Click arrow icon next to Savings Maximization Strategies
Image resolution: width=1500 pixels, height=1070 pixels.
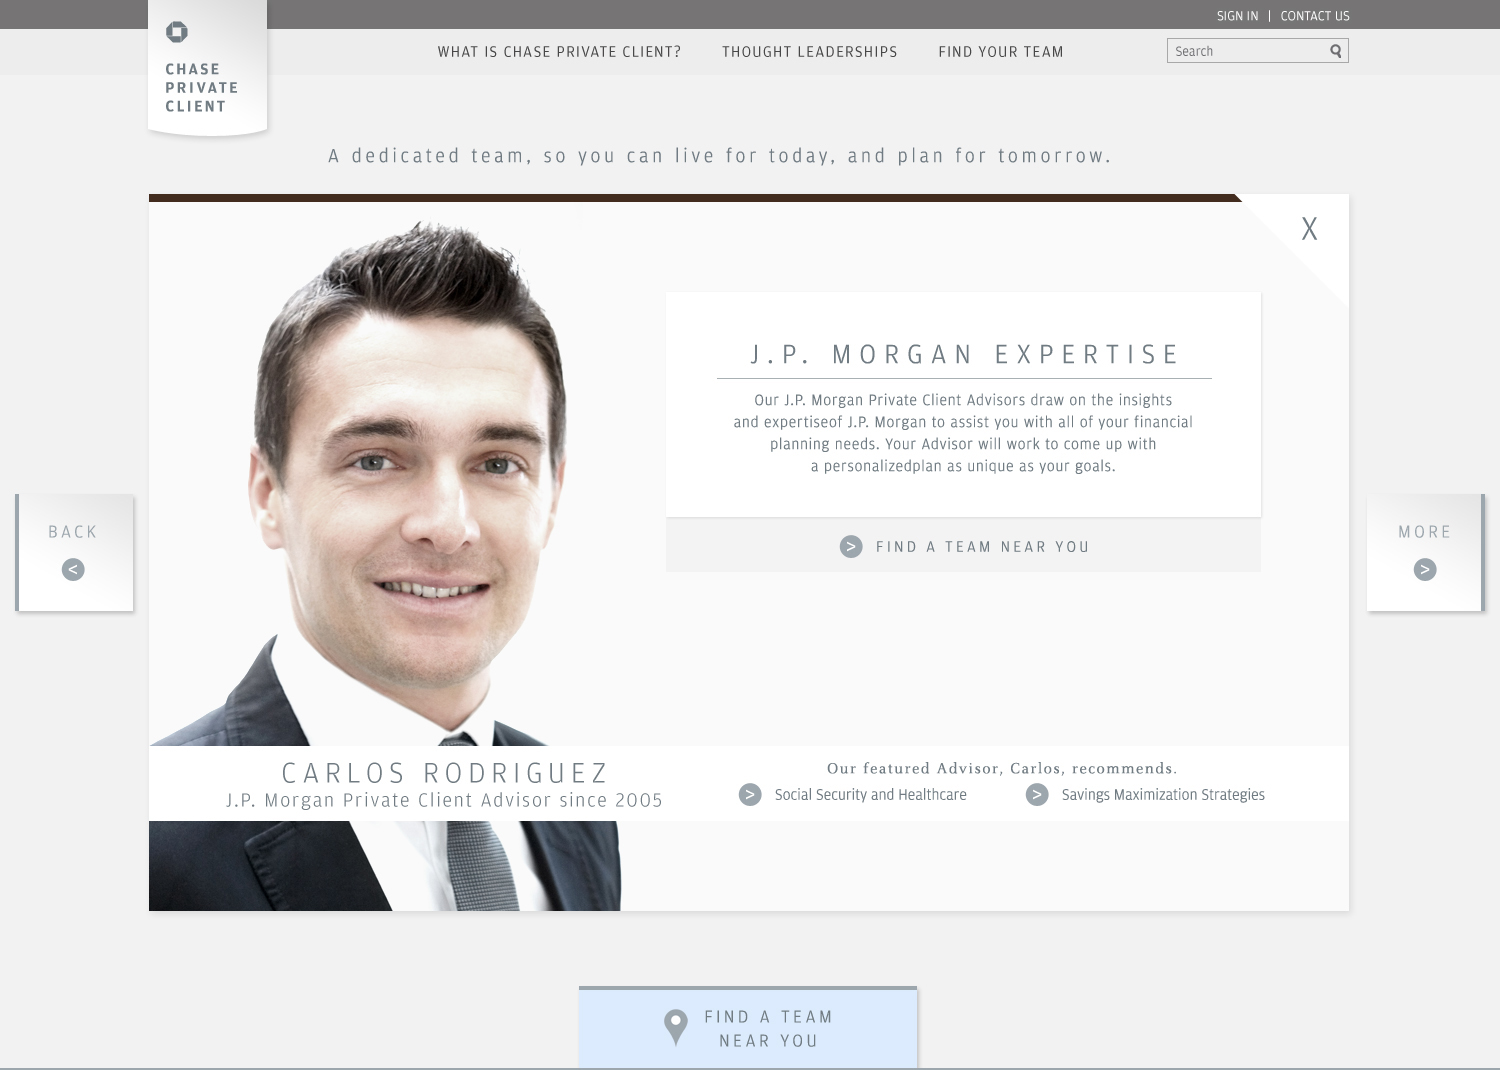(1037, 794)
